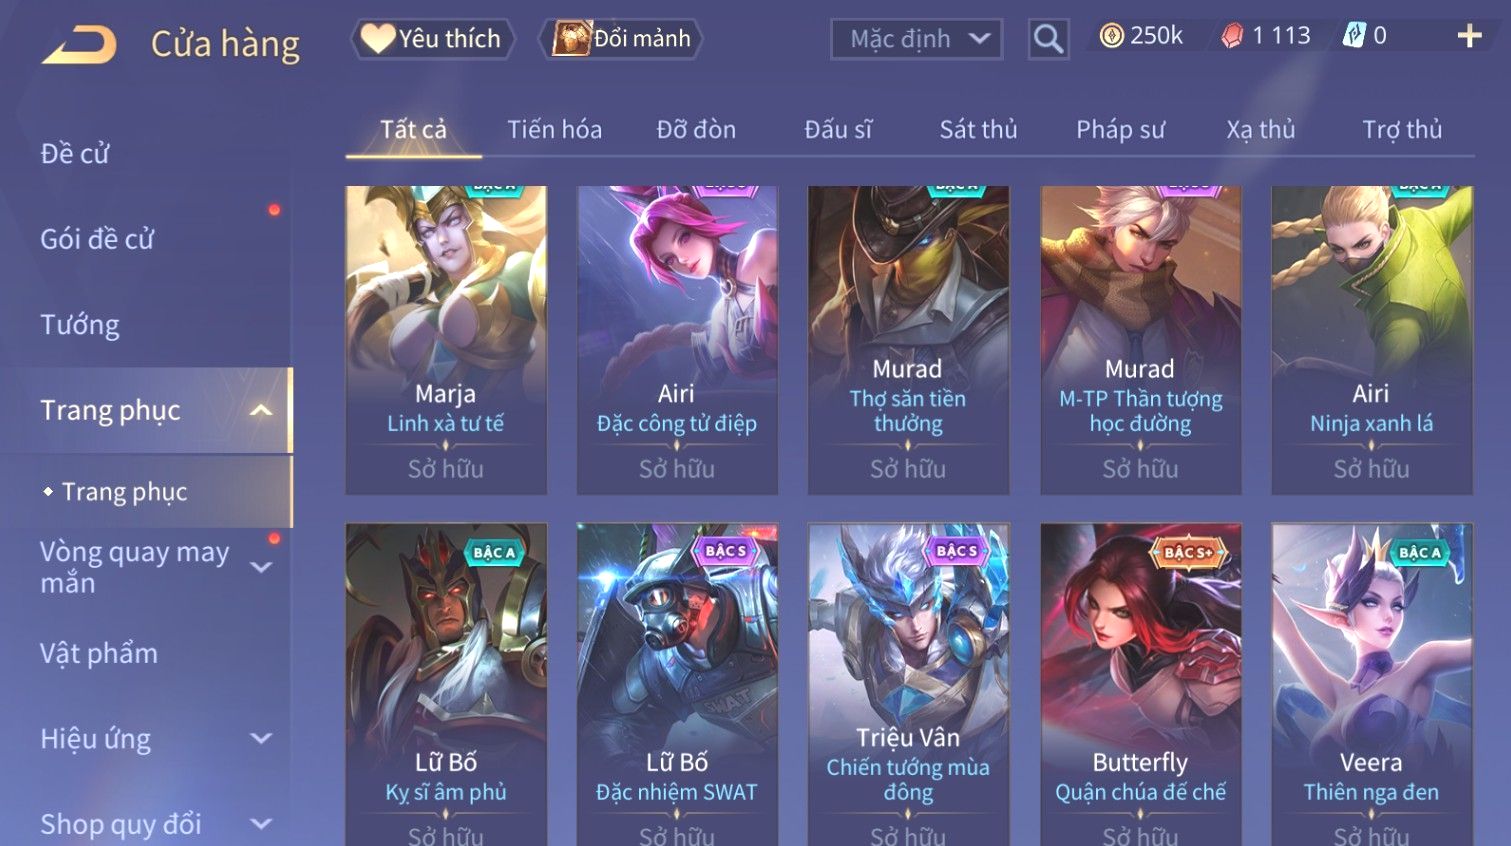Expand Shop quy đổi sidebar section
The width and height of the screenshot is (1511, 846).
tap(261, 824)
